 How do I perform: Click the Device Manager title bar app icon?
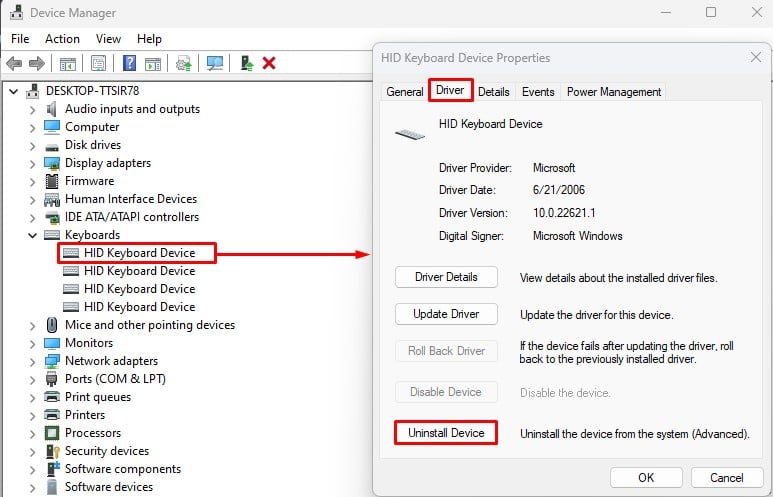tap(17, 12)
